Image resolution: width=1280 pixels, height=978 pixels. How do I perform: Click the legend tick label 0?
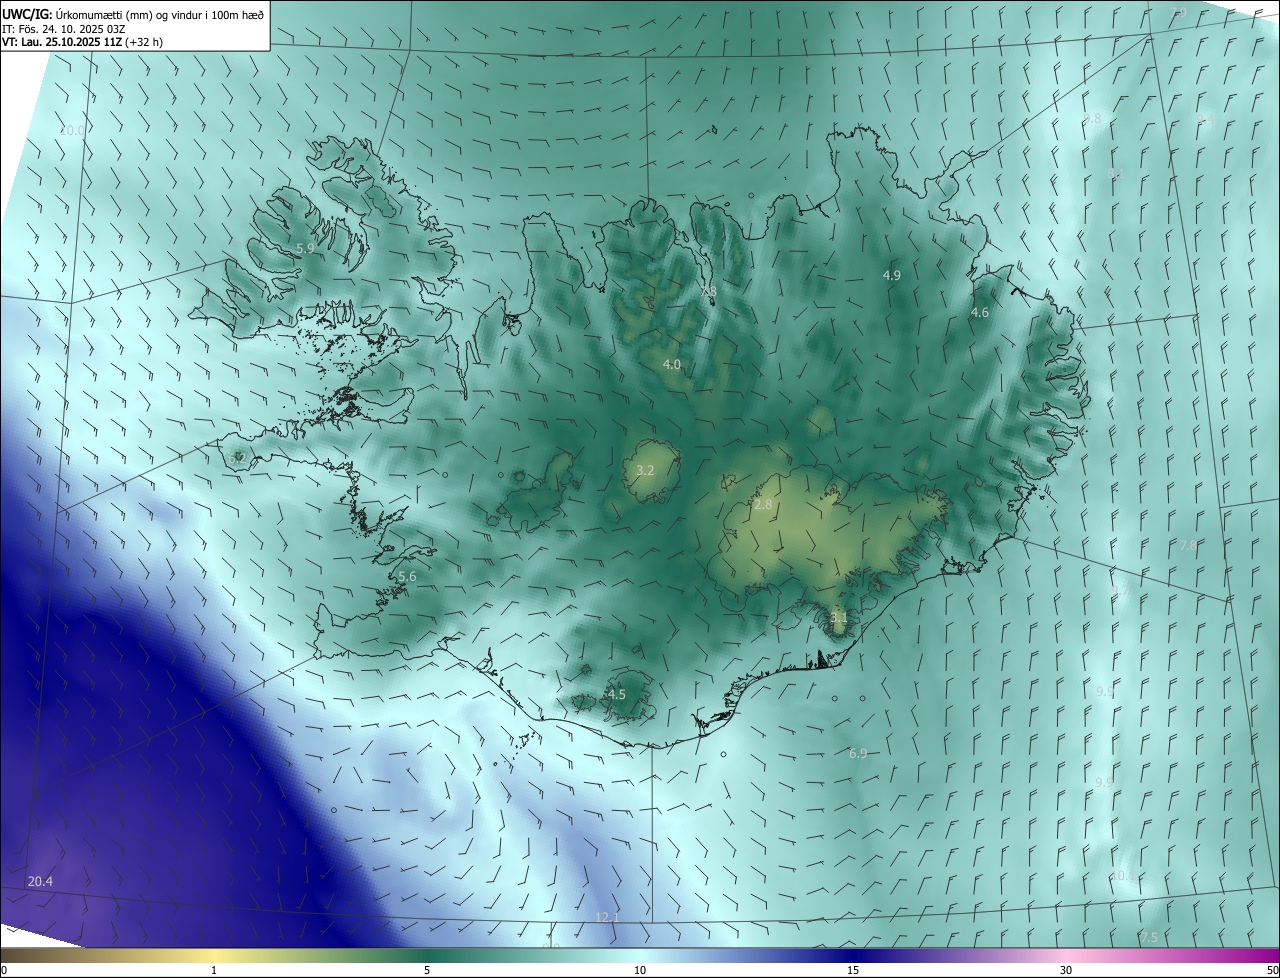tap(4, 970)
